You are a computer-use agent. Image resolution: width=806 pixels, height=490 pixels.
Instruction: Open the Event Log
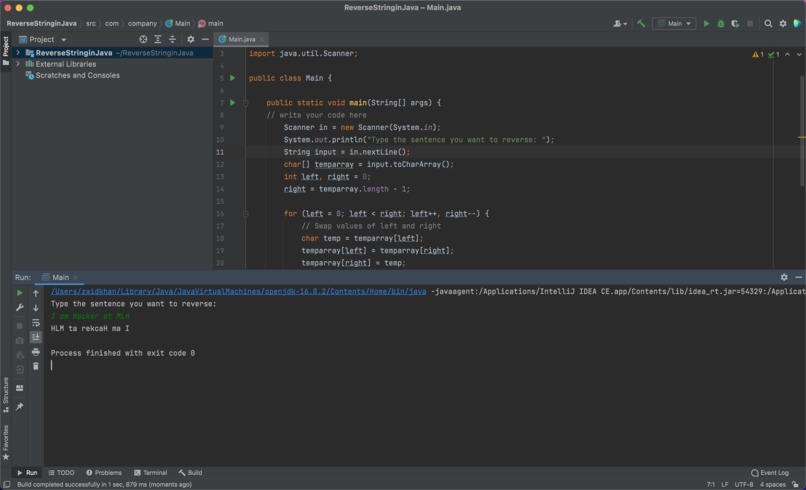(770, 473)
